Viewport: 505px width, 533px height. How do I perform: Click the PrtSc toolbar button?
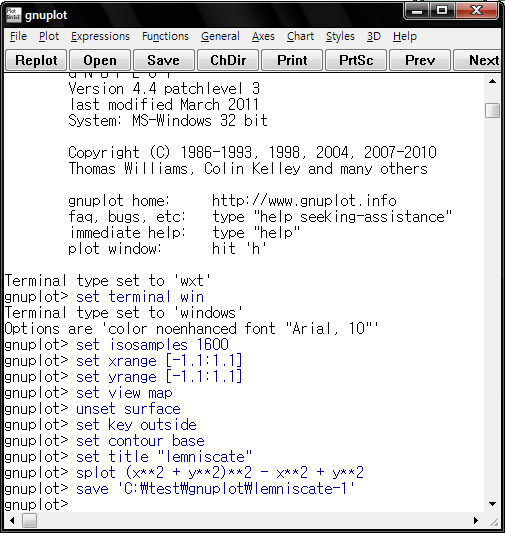356,60
